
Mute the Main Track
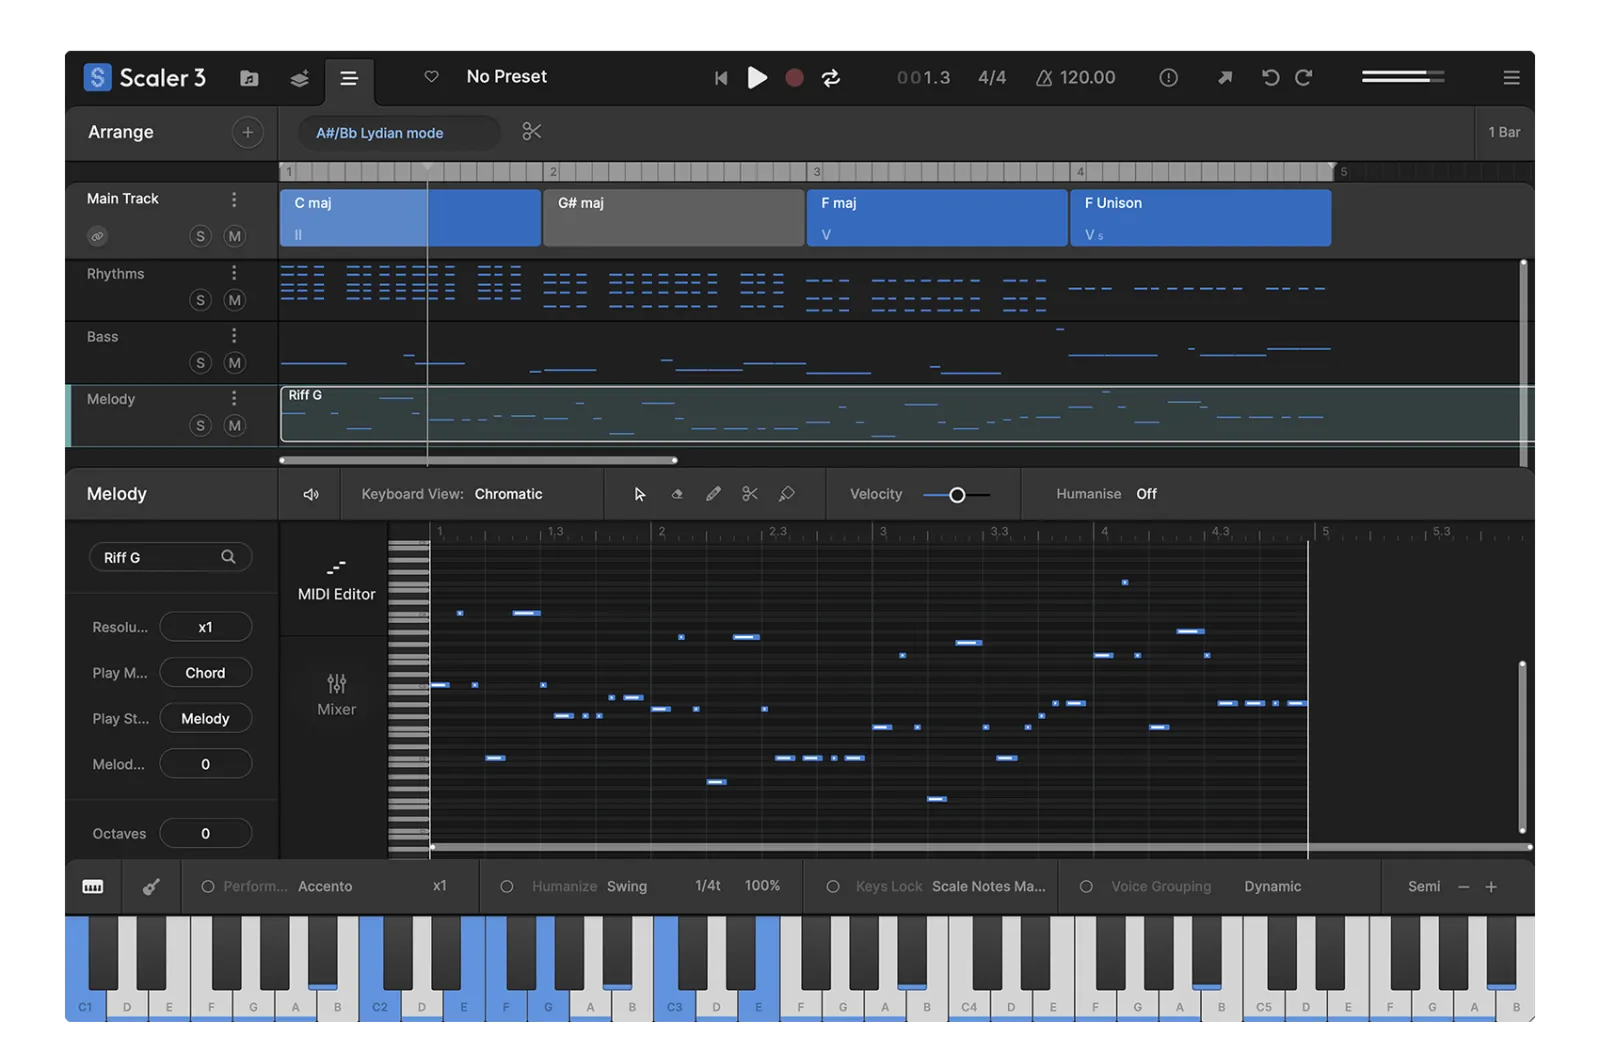234,236
